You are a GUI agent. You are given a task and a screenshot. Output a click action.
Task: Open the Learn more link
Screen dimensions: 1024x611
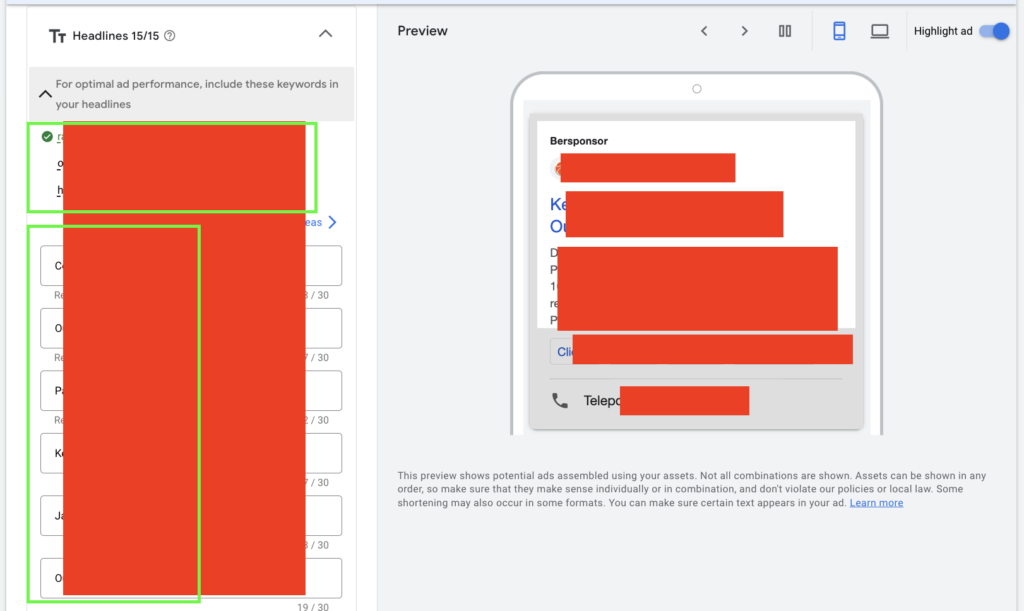(x=876, y=503)
